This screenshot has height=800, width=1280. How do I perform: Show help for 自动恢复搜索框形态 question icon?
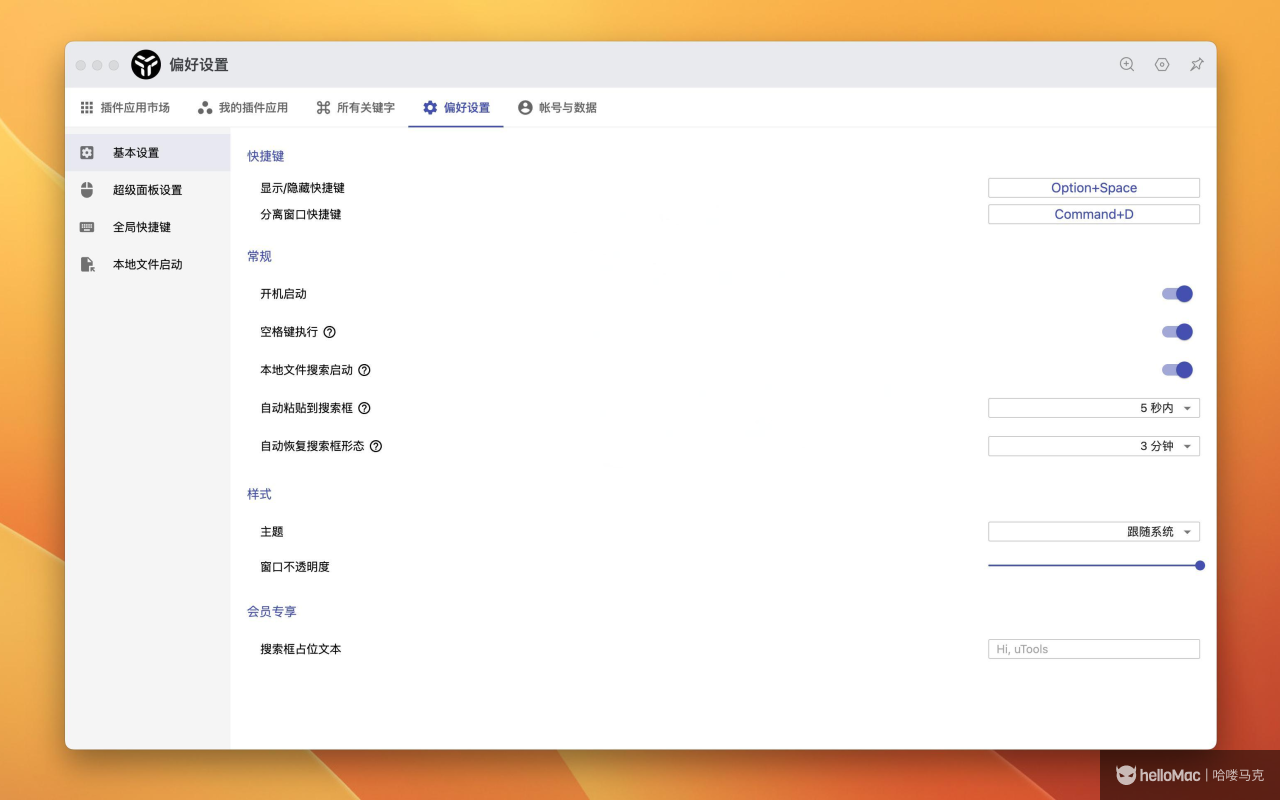376,446
